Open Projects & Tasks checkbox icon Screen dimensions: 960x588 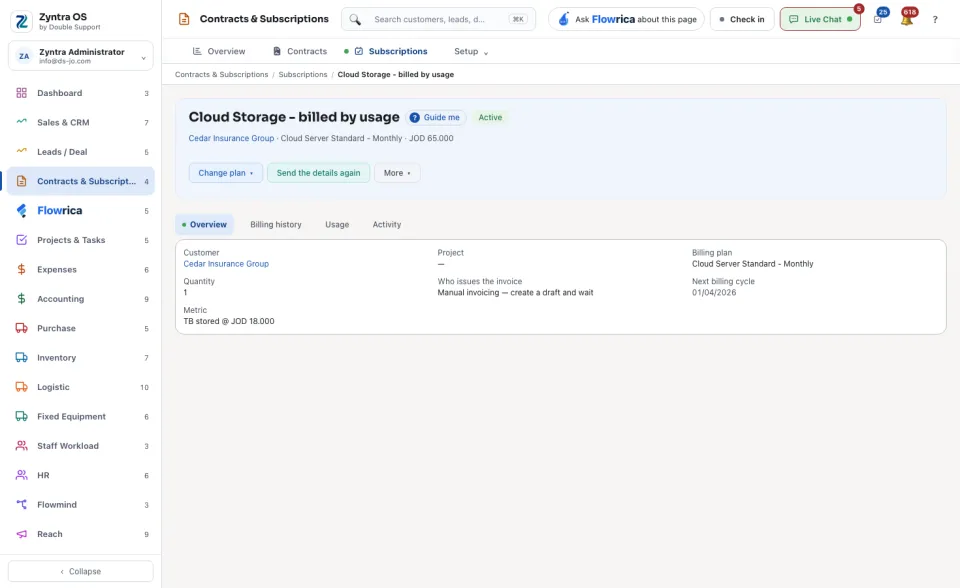[21, 239]
